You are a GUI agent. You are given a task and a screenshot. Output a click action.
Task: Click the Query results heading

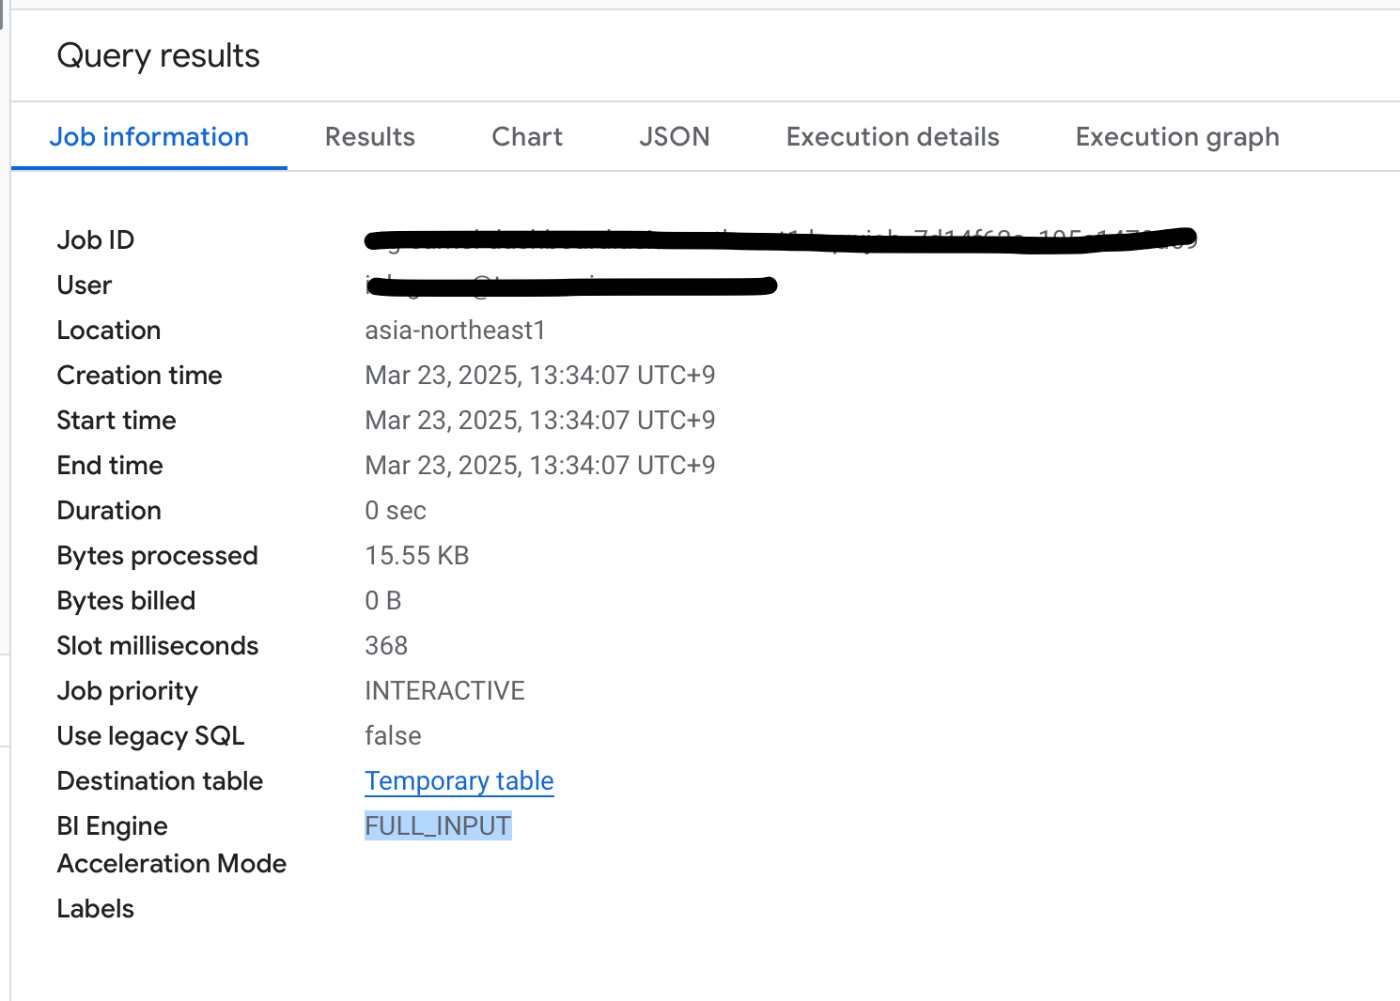[158, 55]
